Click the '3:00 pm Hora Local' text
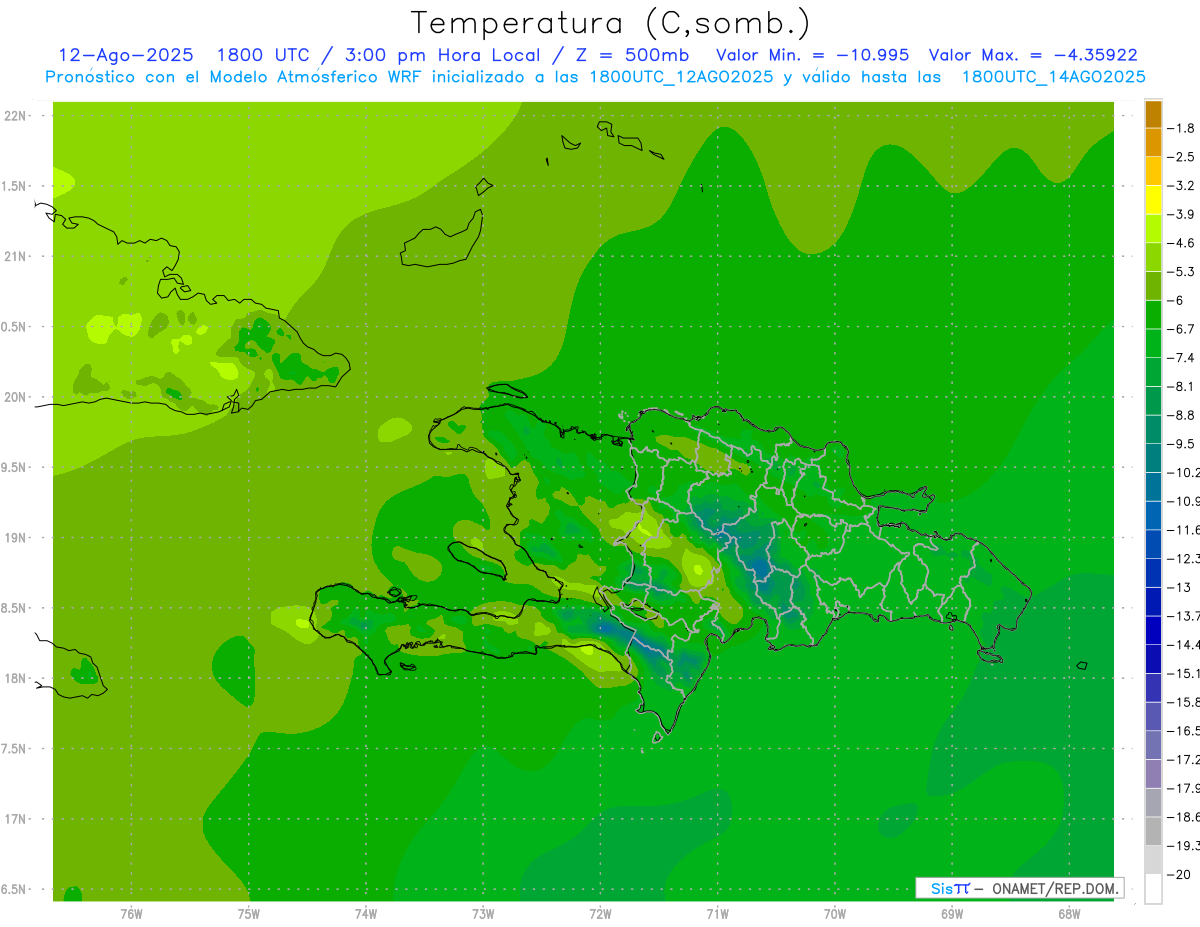This screenshot has width=1200, height=927. pyautogui.click(x=442, y=55)
